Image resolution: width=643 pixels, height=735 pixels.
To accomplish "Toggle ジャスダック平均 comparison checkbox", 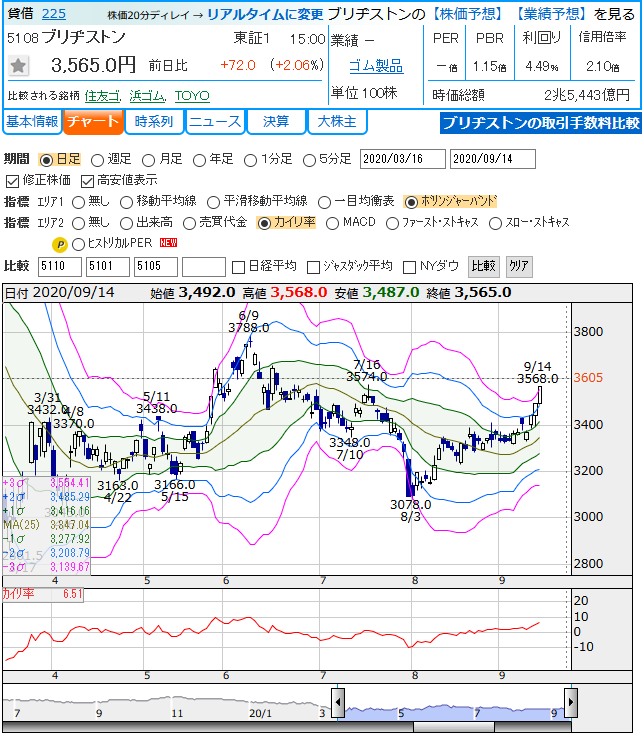I will [313, 268].
